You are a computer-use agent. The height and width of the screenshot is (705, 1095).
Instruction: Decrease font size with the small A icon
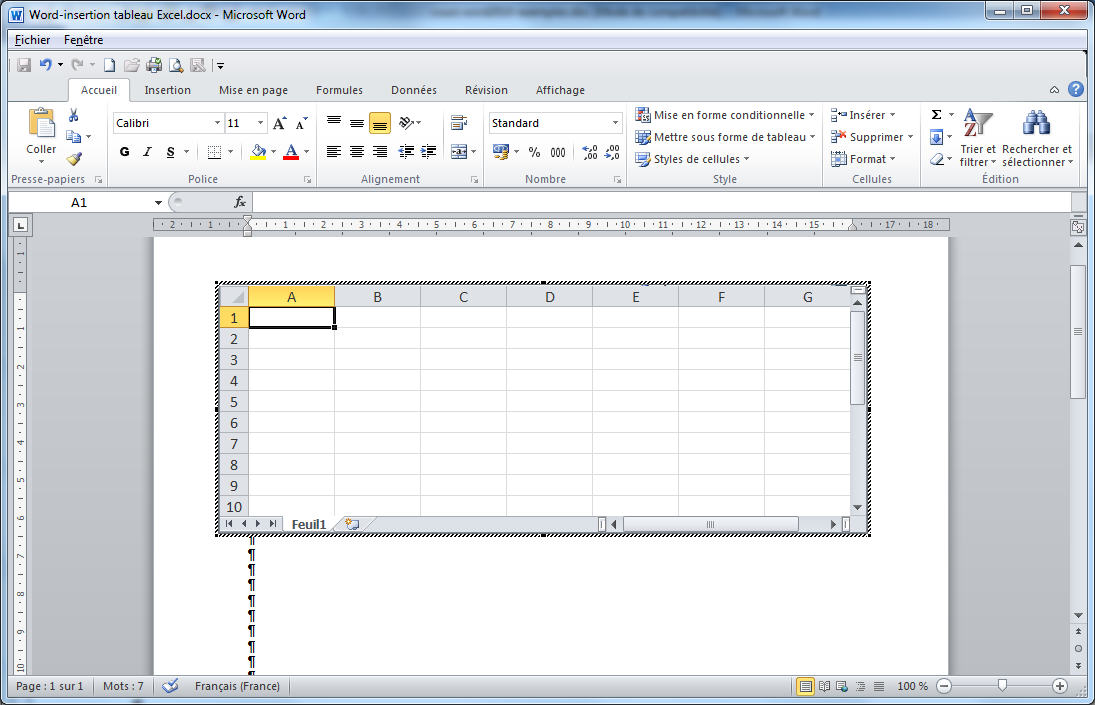coord(302,124)
